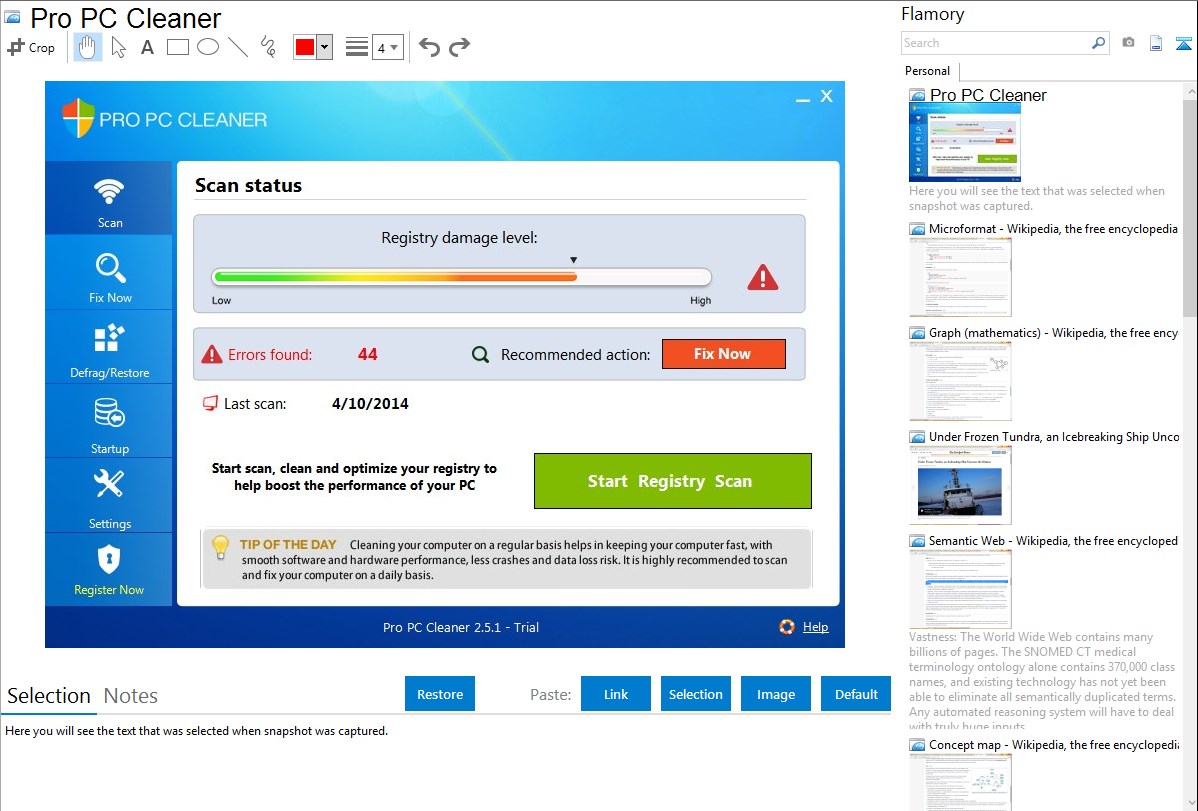Click the lifebuoy icon beside Help
Viewport: 1198px width, 811px height.
point(787,627)
